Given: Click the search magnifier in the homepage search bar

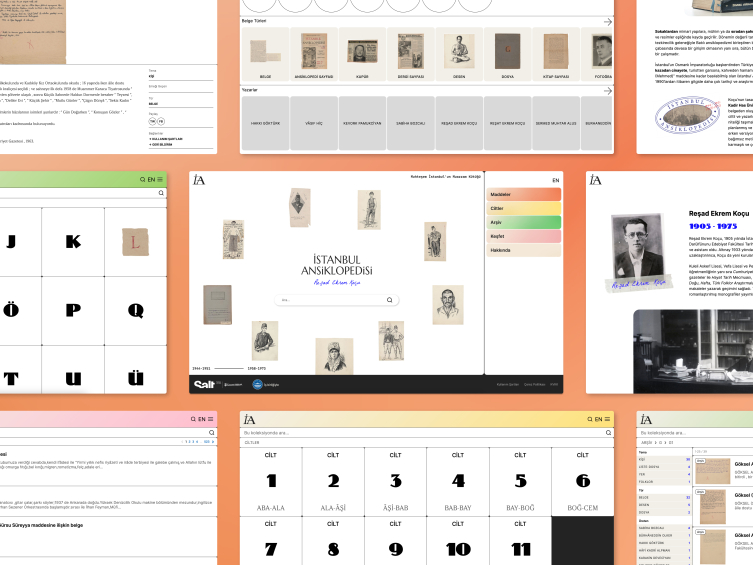Looking at the screenshot, I should click(x=391, y=300).
